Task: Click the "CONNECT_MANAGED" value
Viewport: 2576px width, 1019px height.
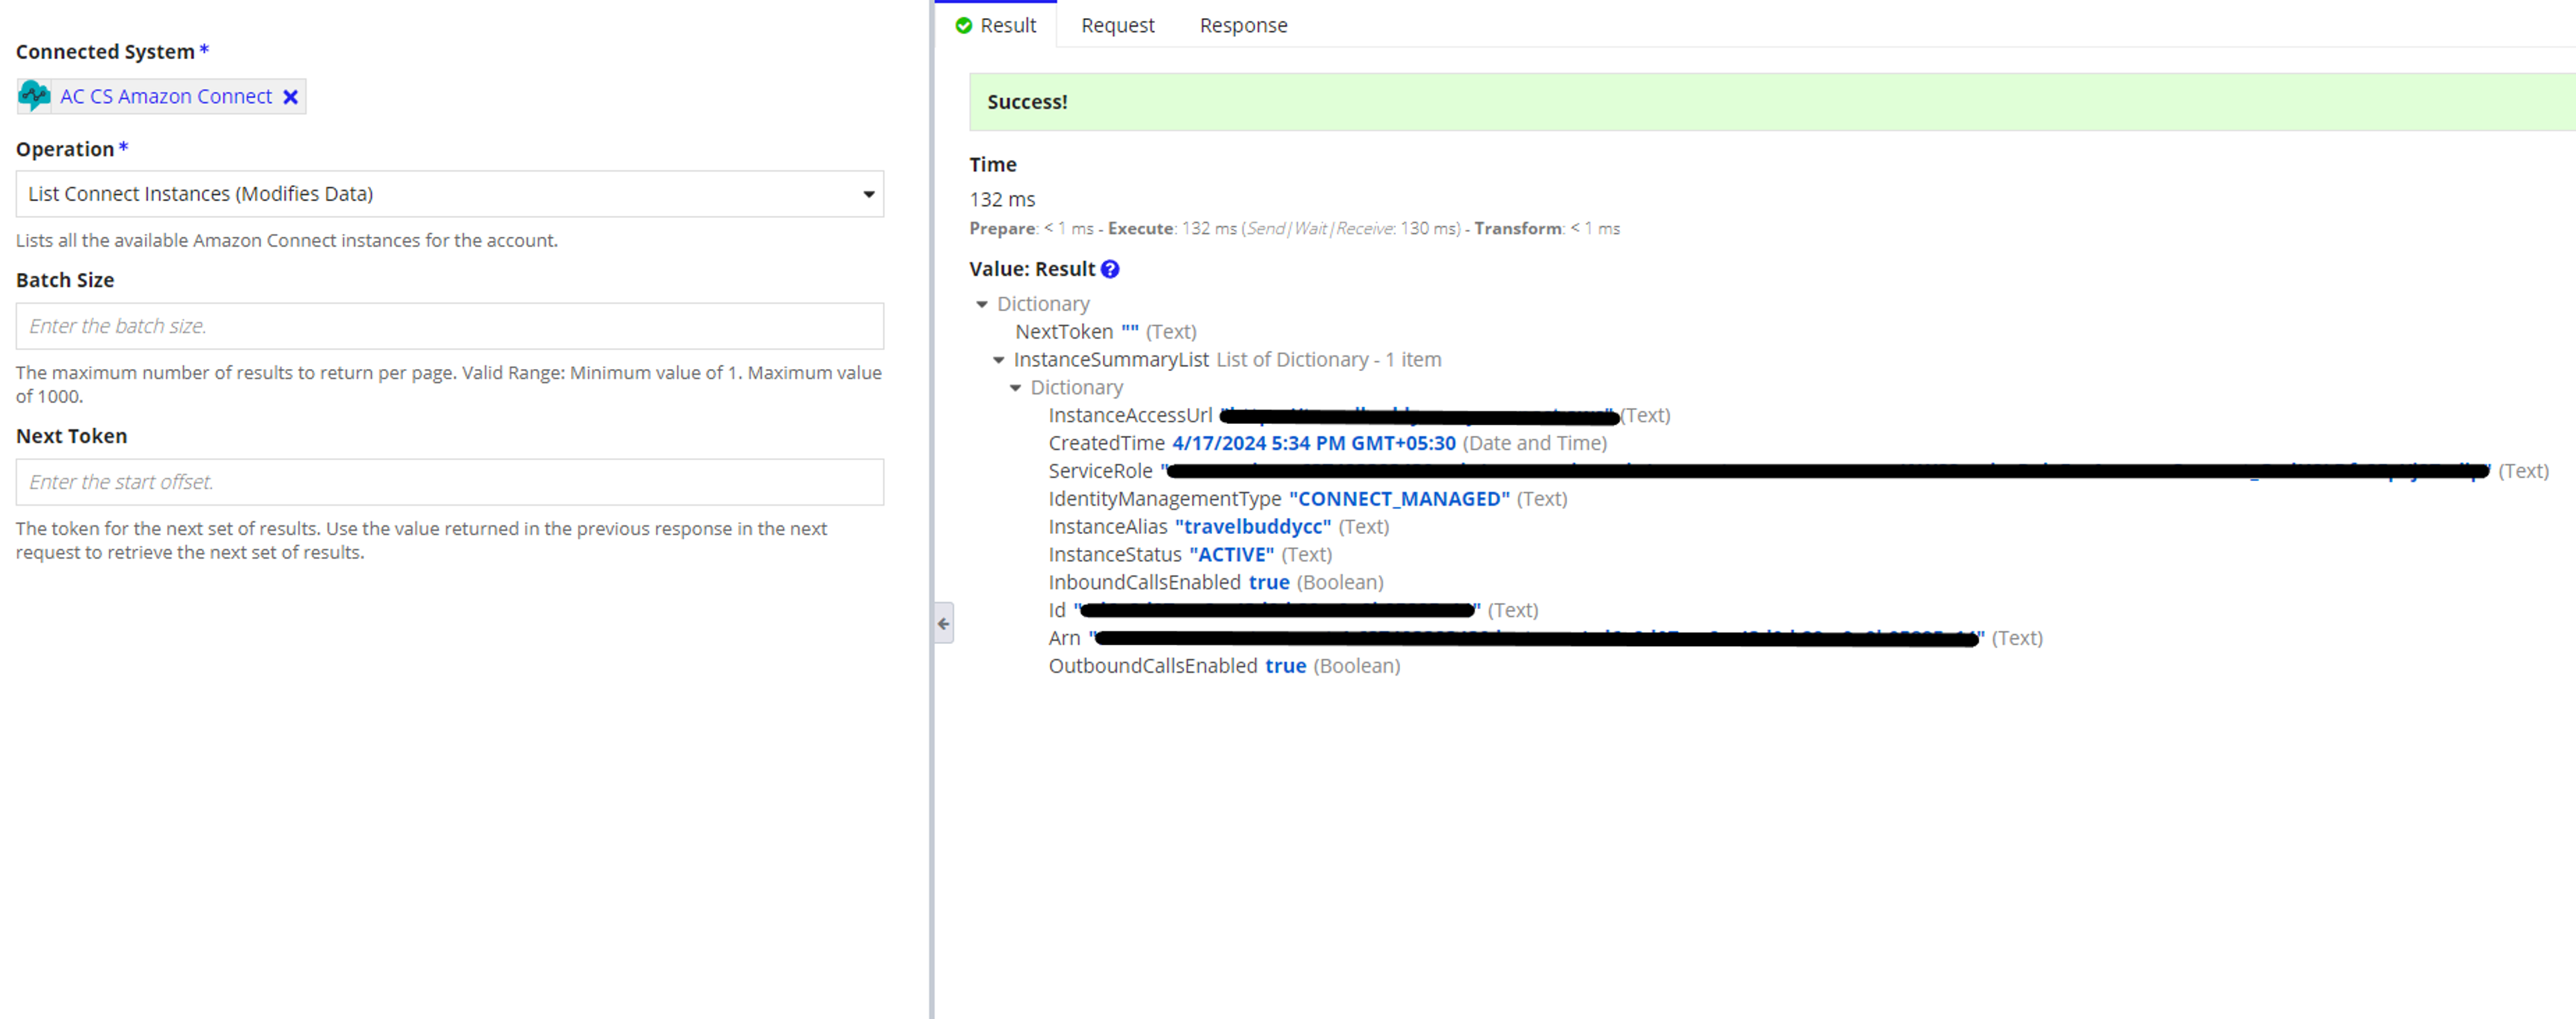Action: pyautogui.click(x=1399, y=499)
